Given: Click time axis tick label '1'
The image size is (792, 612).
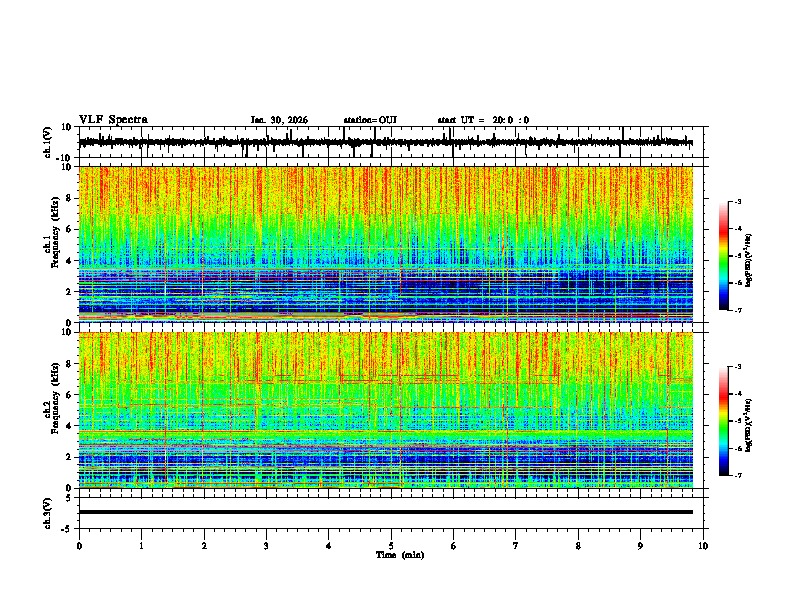Looking at the screenshot, I should [141, 546].
